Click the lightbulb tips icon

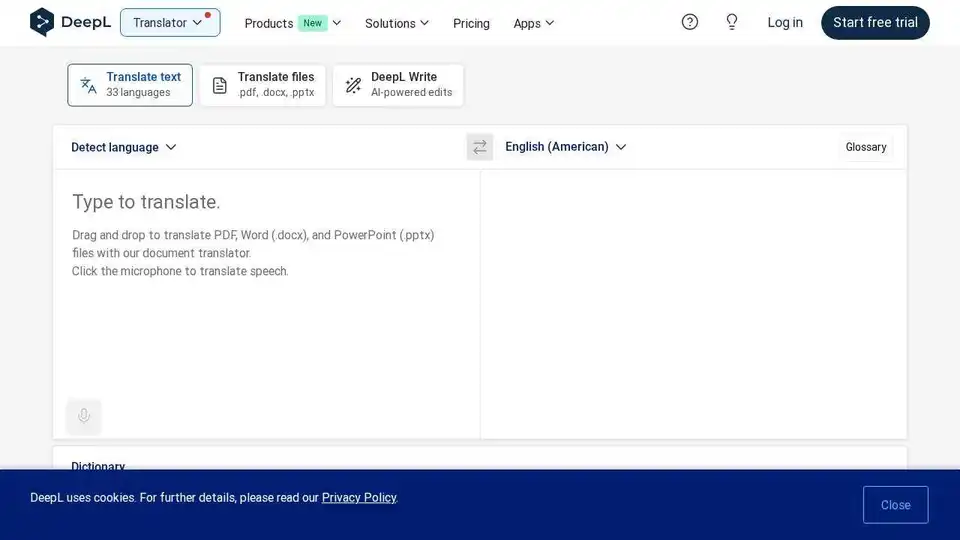[x=732, y=23]
